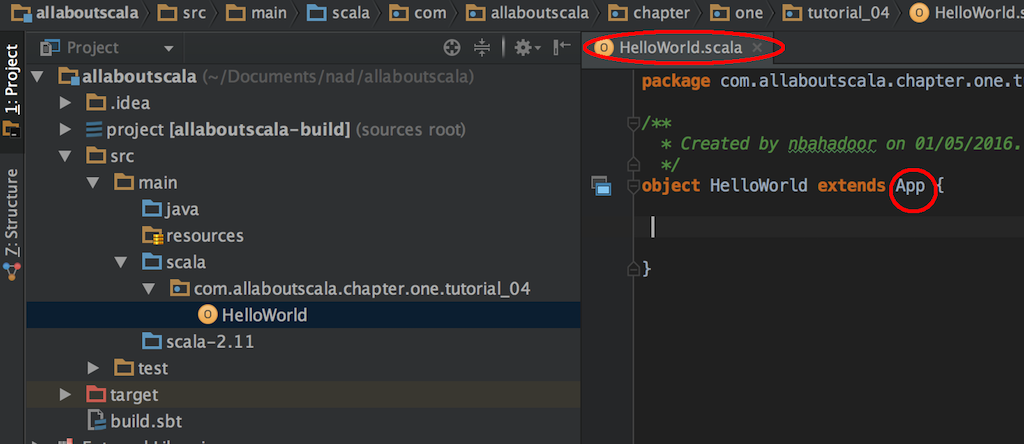
Task: Fold the HelloWorld object body toggle
Action: click(632, 187)
